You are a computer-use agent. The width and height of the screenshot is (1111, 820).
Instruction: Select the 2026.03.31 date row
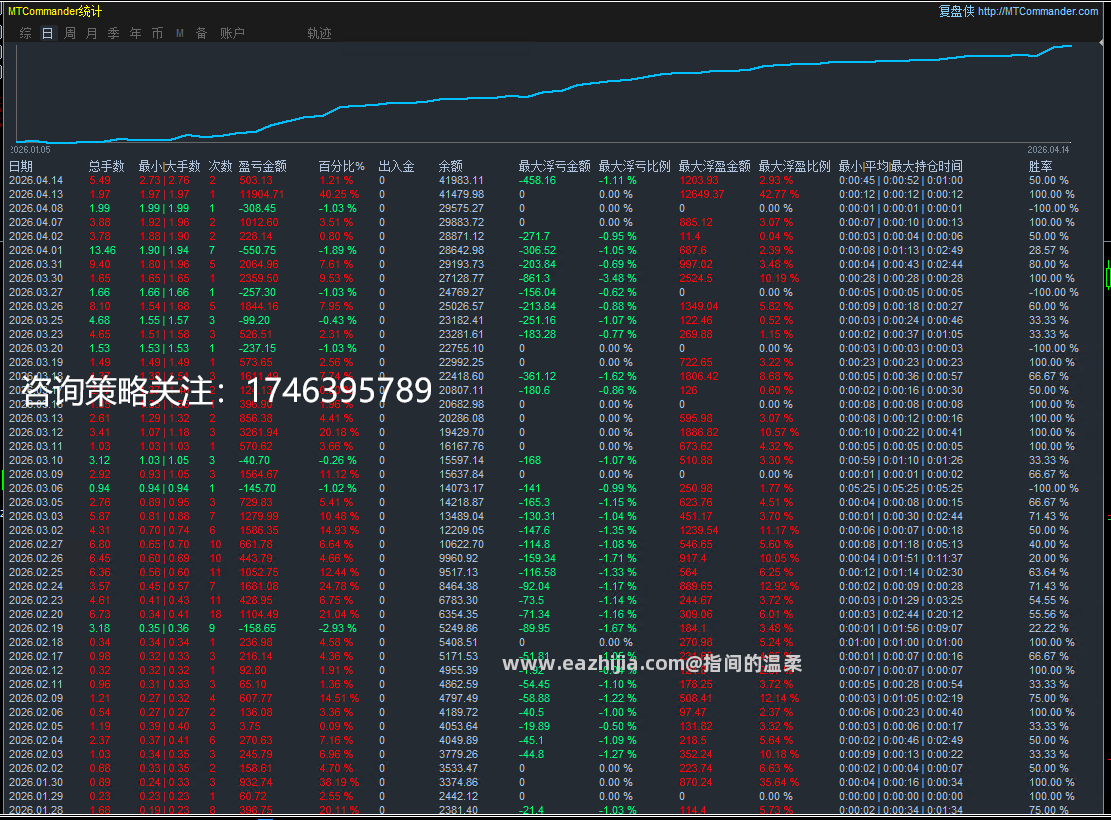pyautogui.click(x=544, y=264)
